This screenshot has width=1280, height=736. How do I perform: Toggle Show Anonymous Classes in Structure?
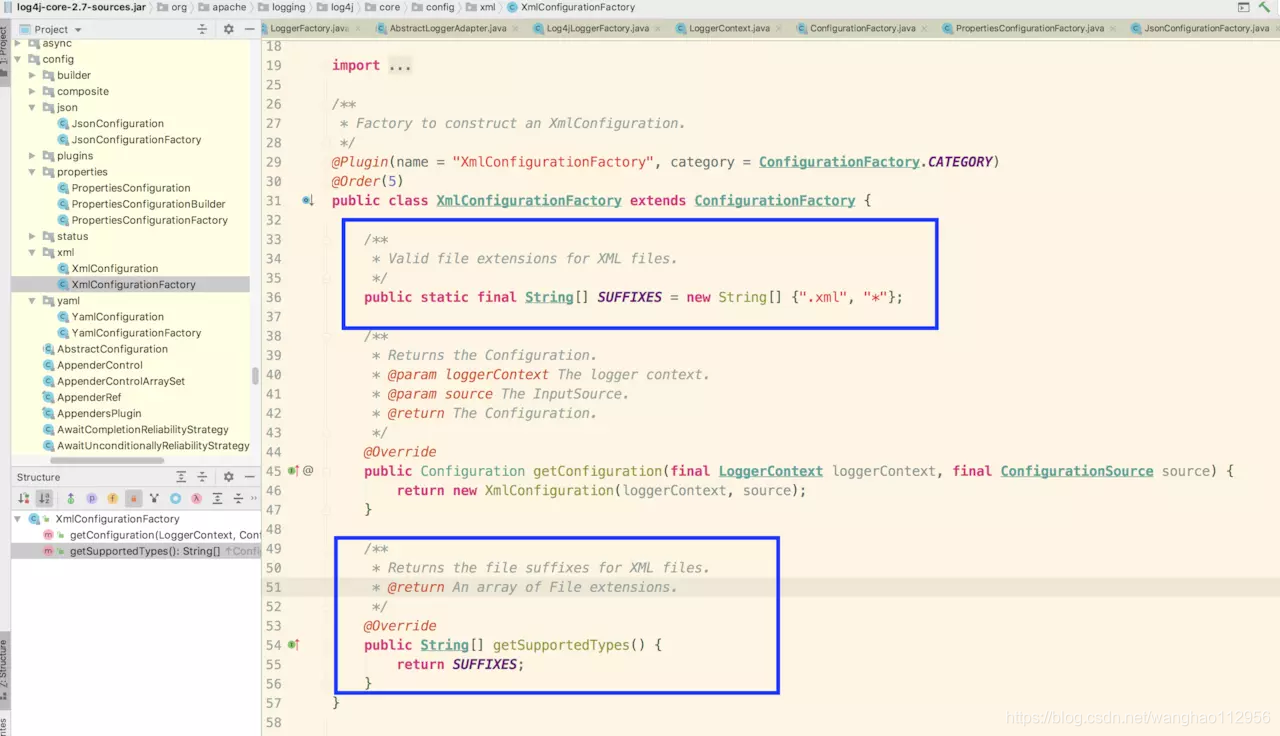tap(154, 498)
